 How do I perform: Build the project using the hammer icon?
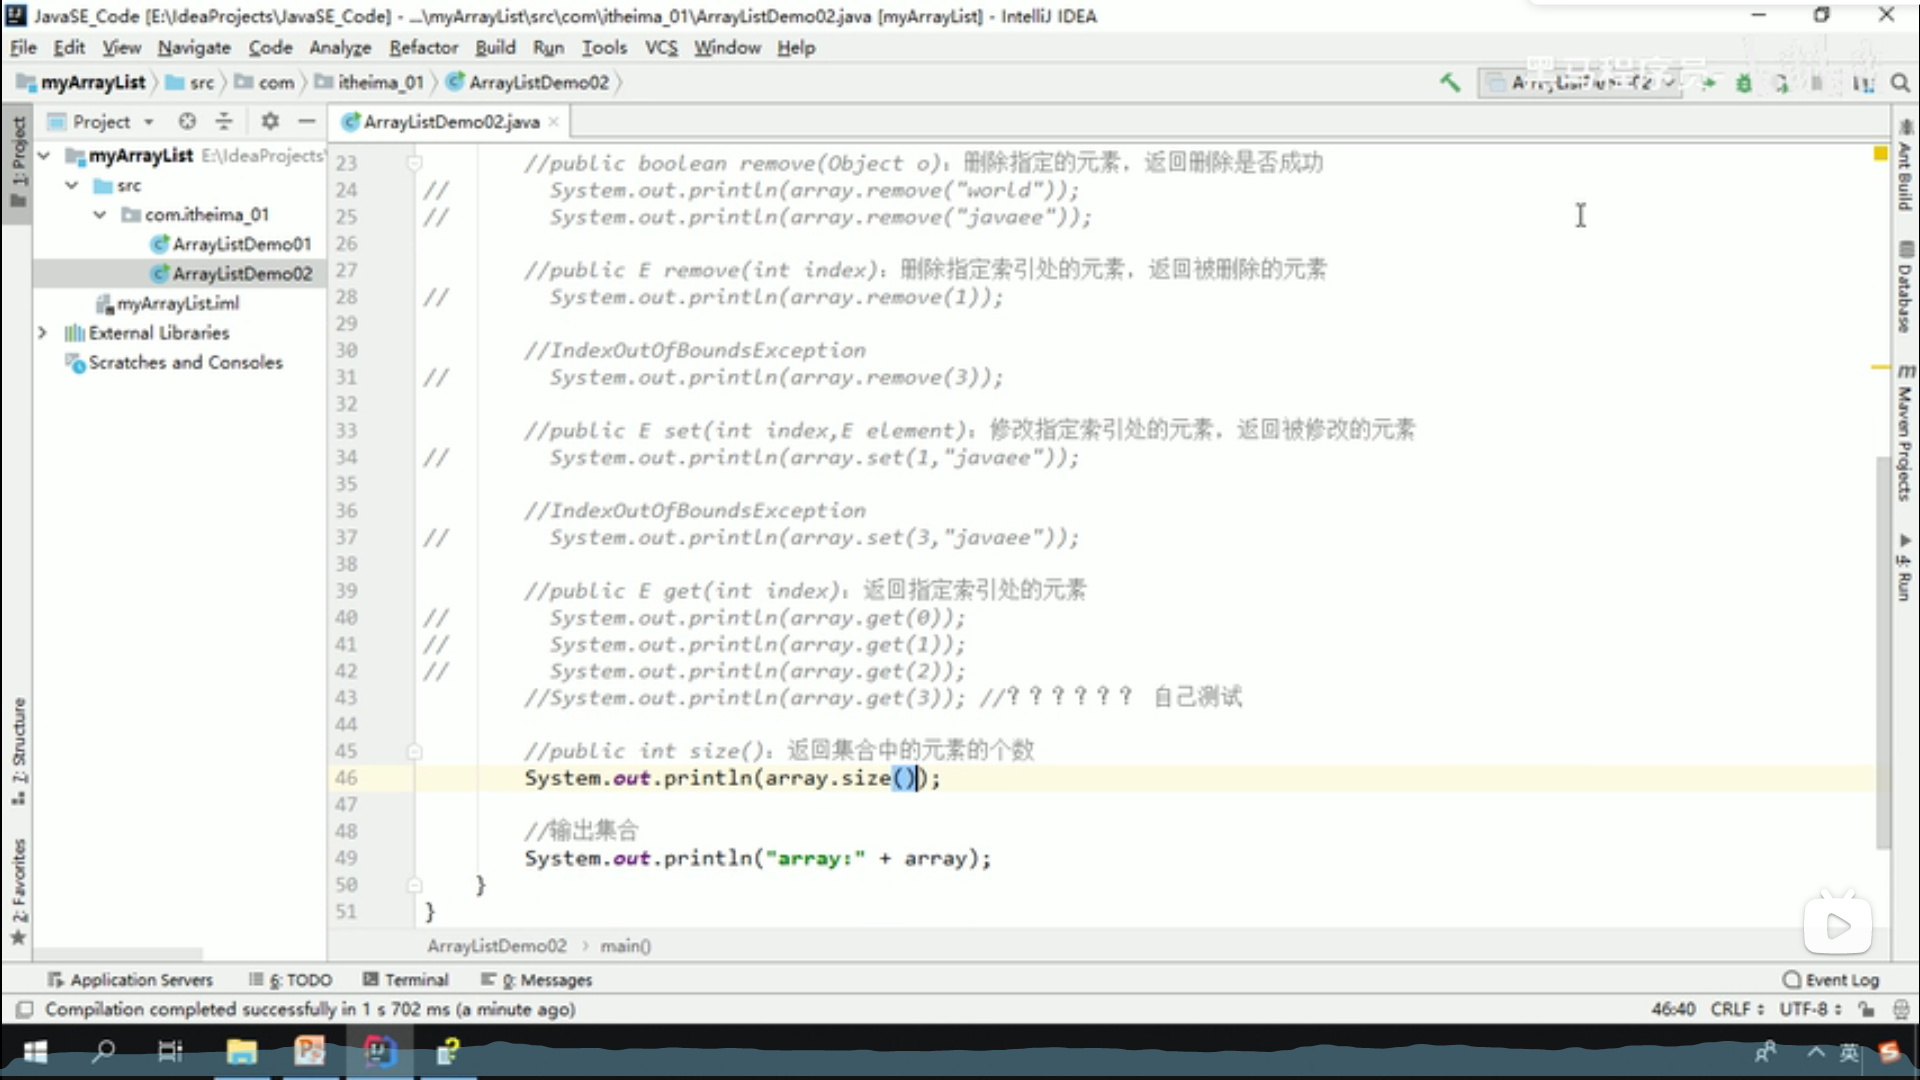pos(1451,83)
